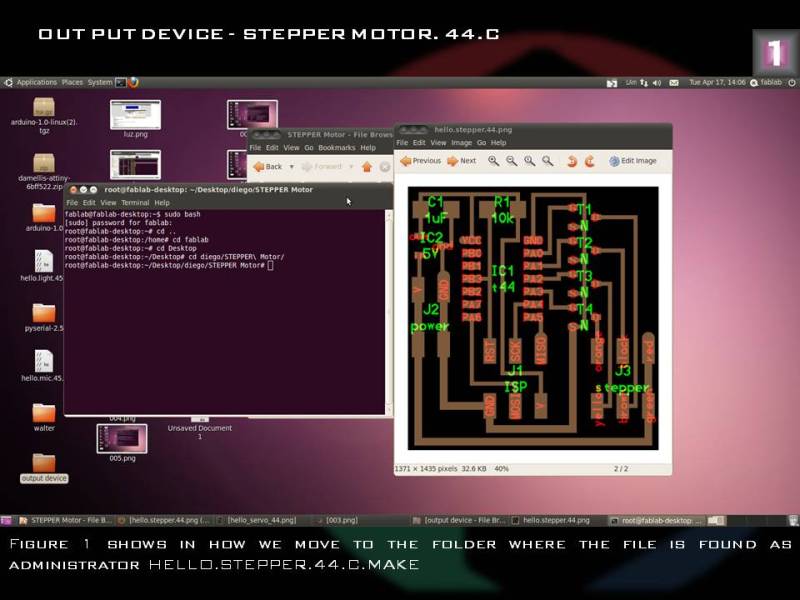The height and width of the screenshot is (600, 800).
Task: Click the network indicator icon
Action: click(644, 83)
